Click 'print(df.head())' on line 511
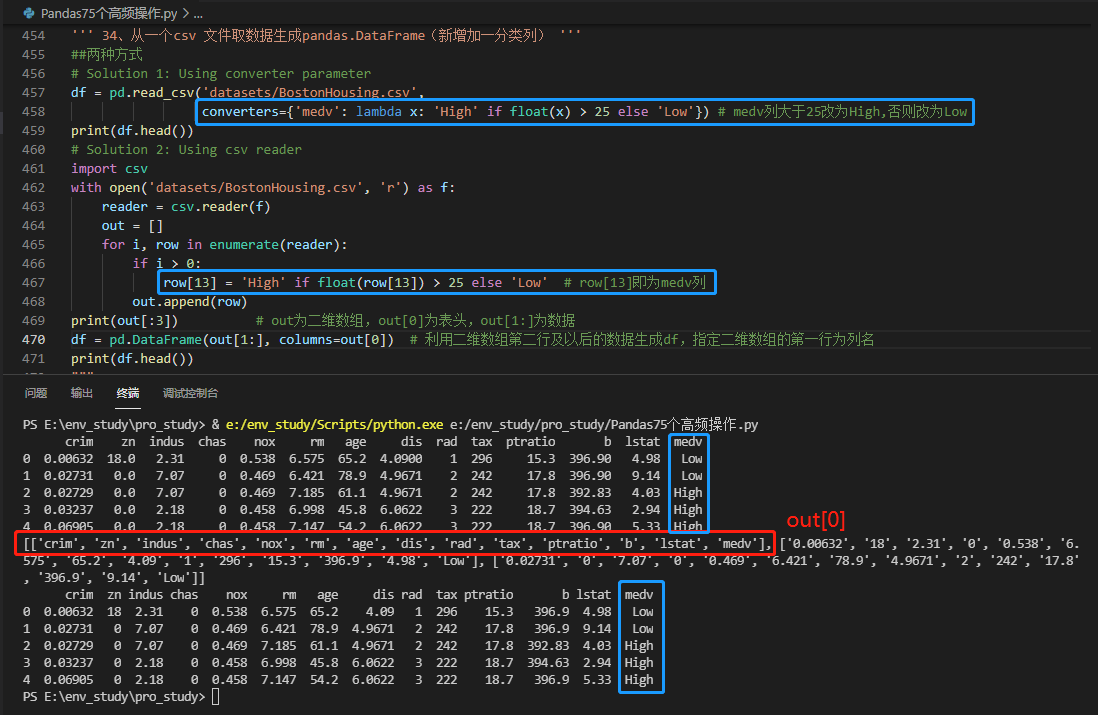 click(x=132, y=359)
